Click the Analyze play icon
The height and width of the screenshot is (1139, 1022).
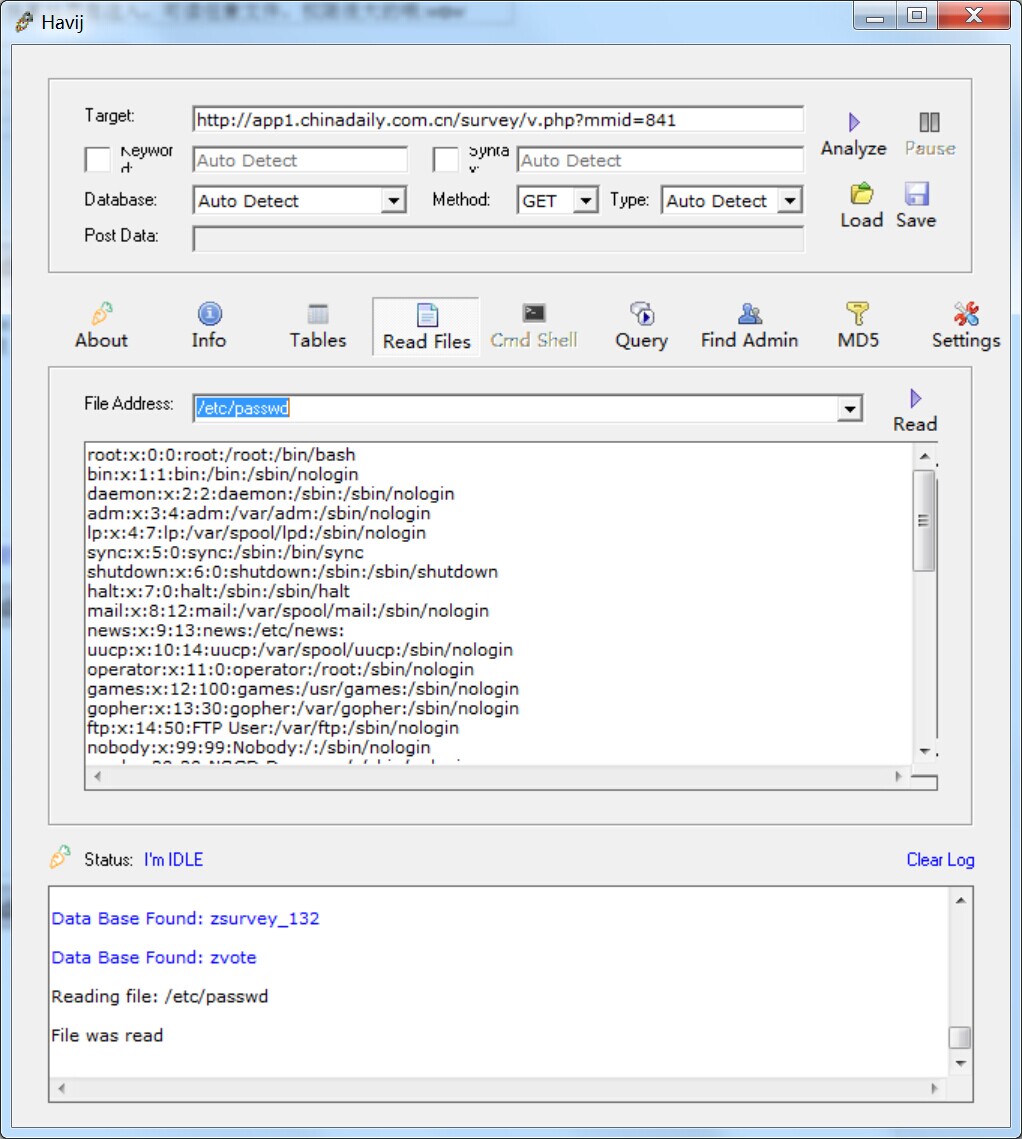(854, 122)
